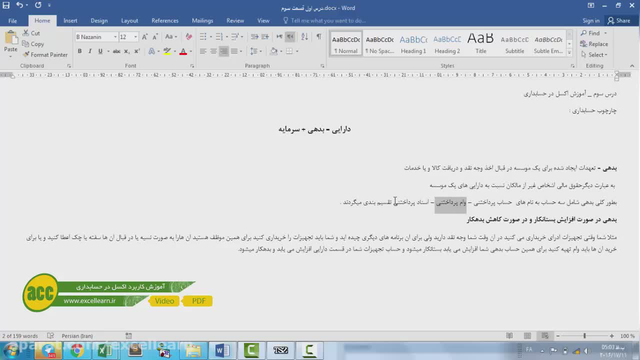Viewport: 640px width, 360px height.
Task: Open Replace dialog
Action: 594,44
